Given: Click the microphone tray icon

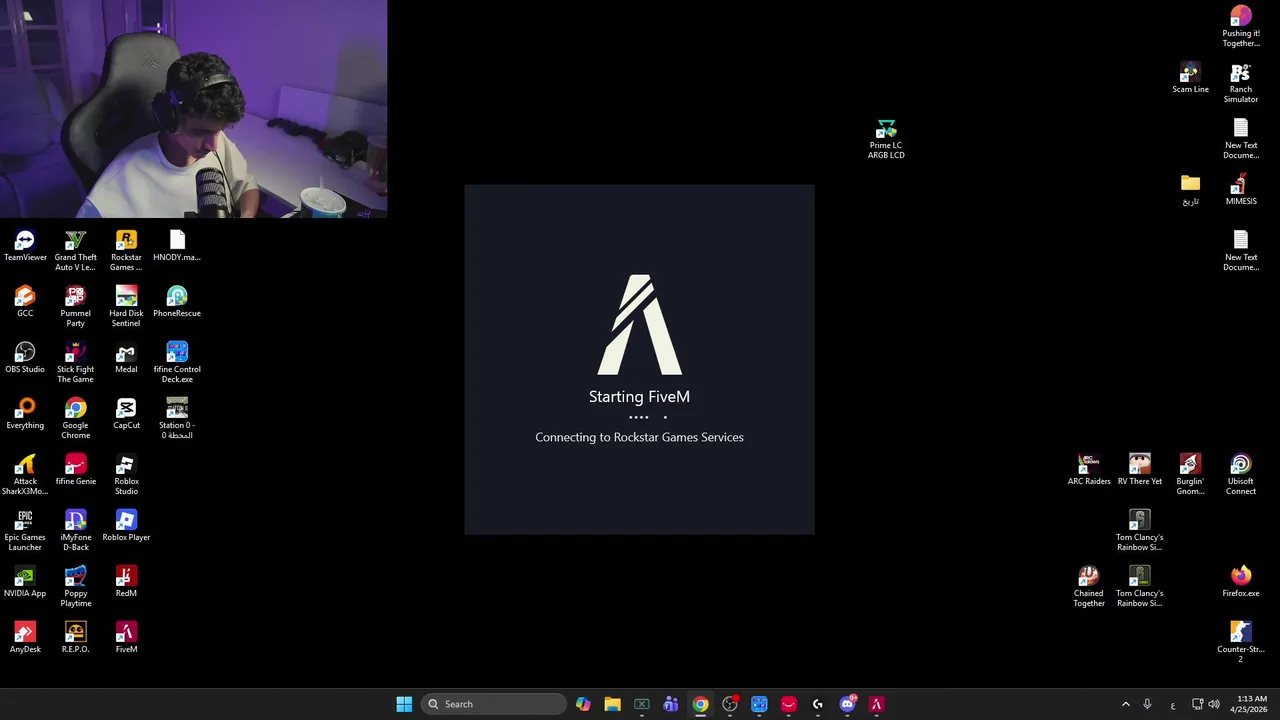Looking at the screenshot, I should click(1147, 704).
